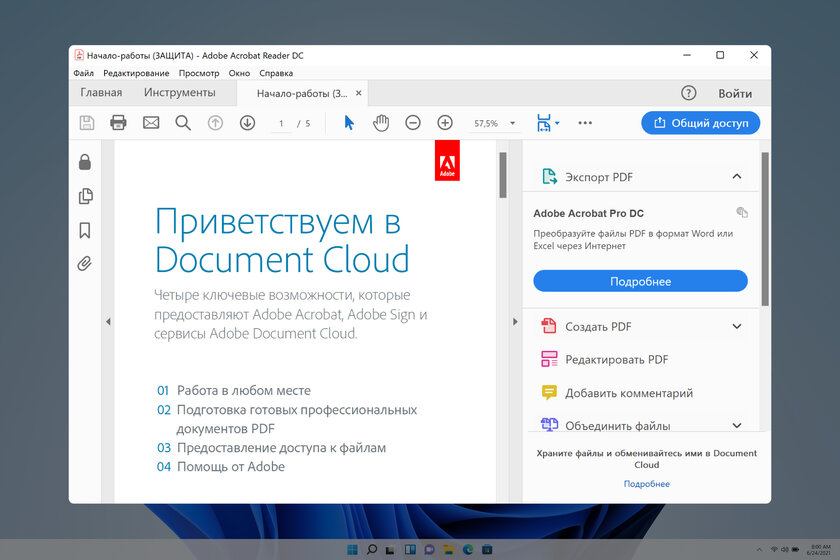The image size is (840, 560).
Task: Open the Справка menu
Action: (276, 73)
